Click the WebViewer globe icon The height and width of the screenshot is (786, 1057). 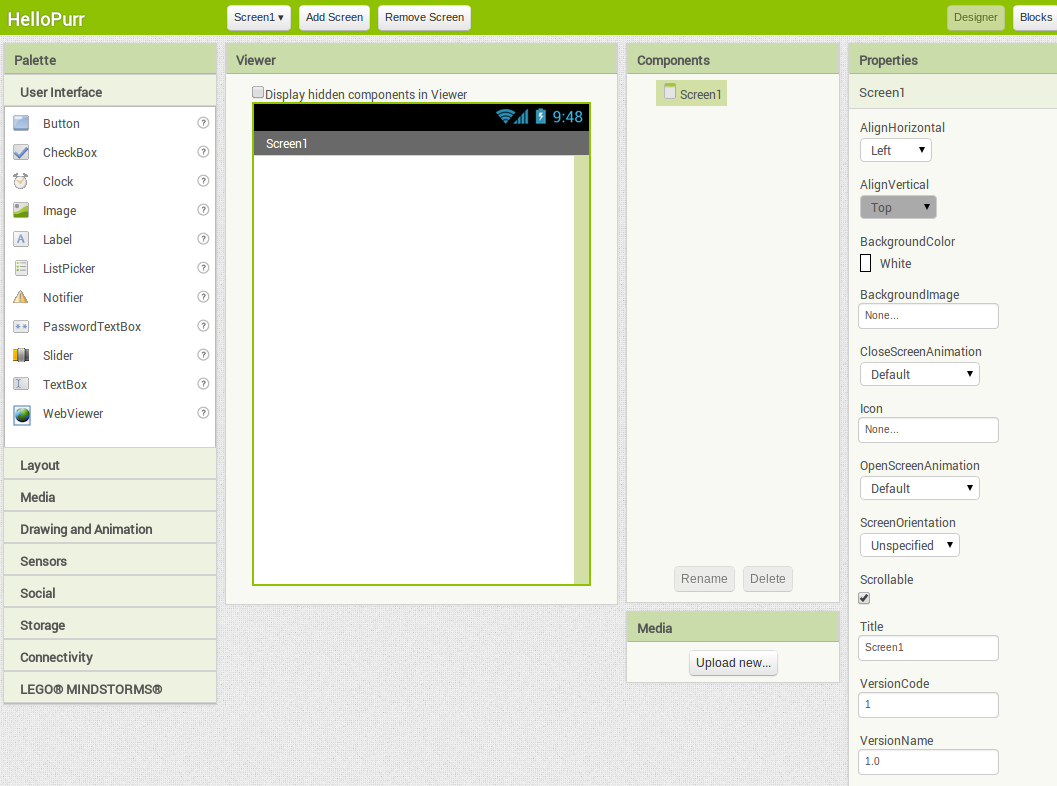[21, 414]
